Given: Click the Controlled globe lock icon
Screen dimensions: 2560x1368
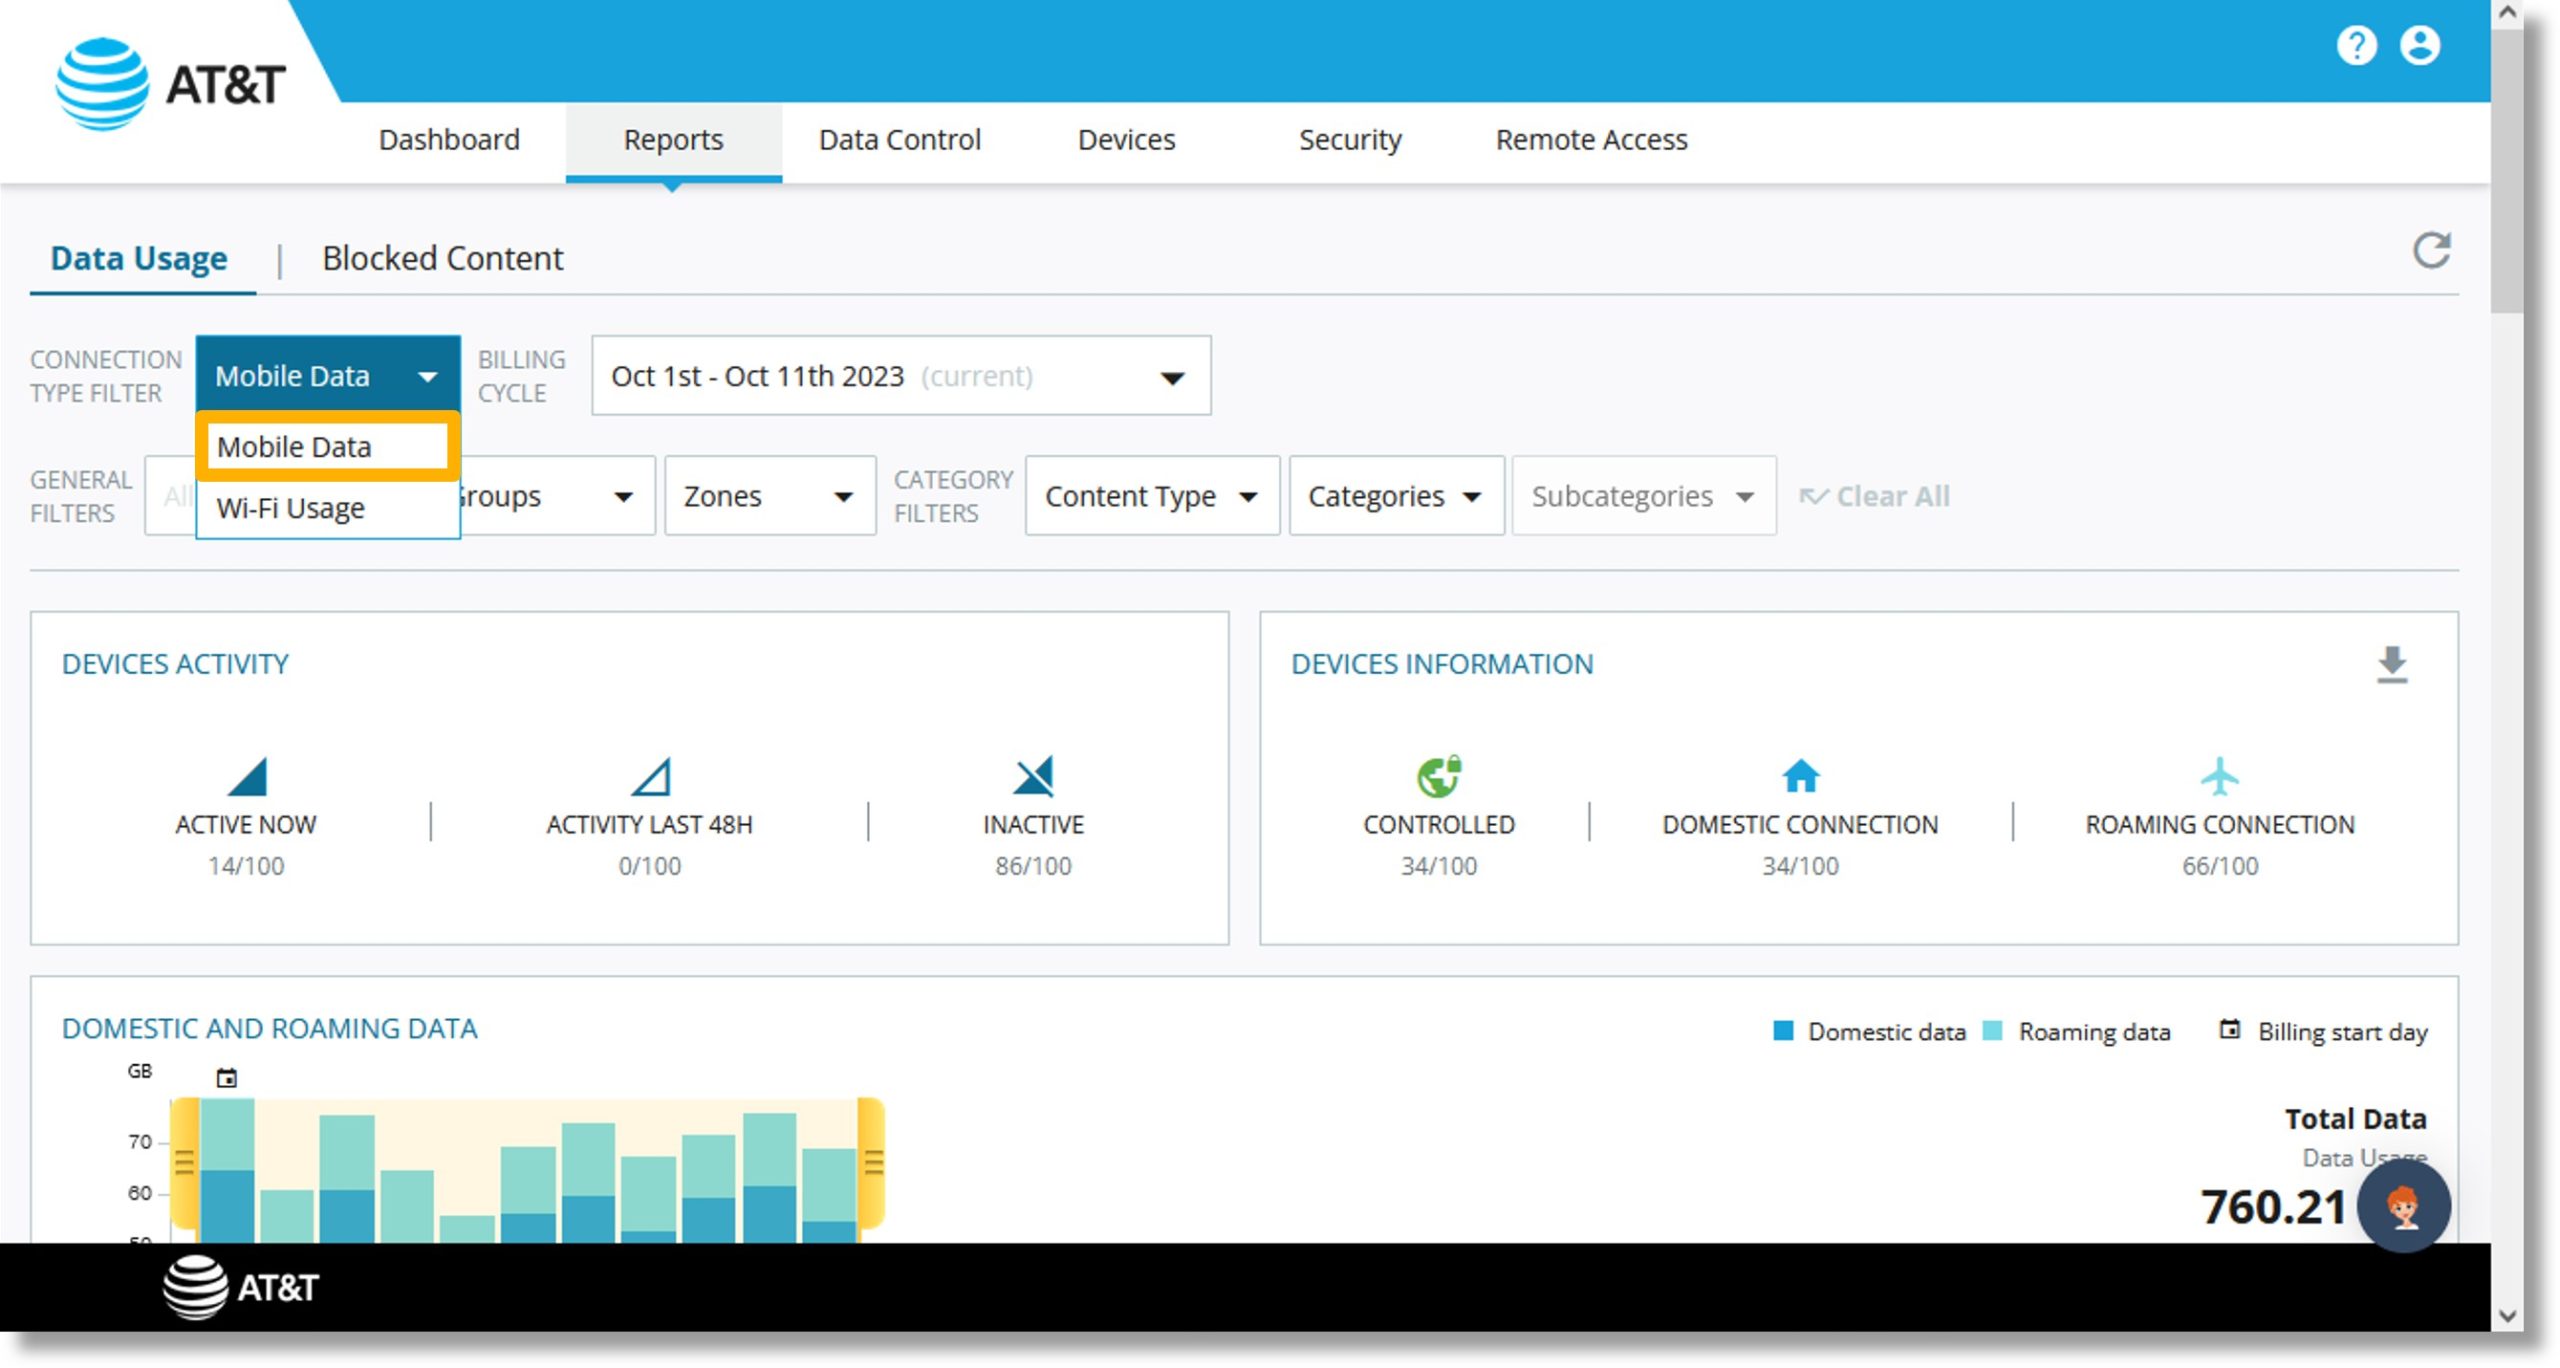Looking at the screenshot, I should (1439, 776).
